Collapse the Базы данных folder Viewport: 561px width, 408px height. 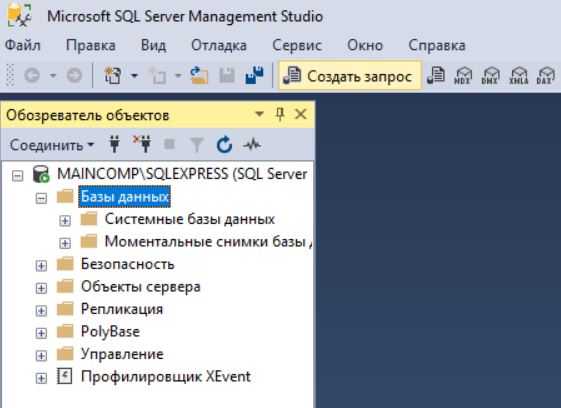pos(41,198)
